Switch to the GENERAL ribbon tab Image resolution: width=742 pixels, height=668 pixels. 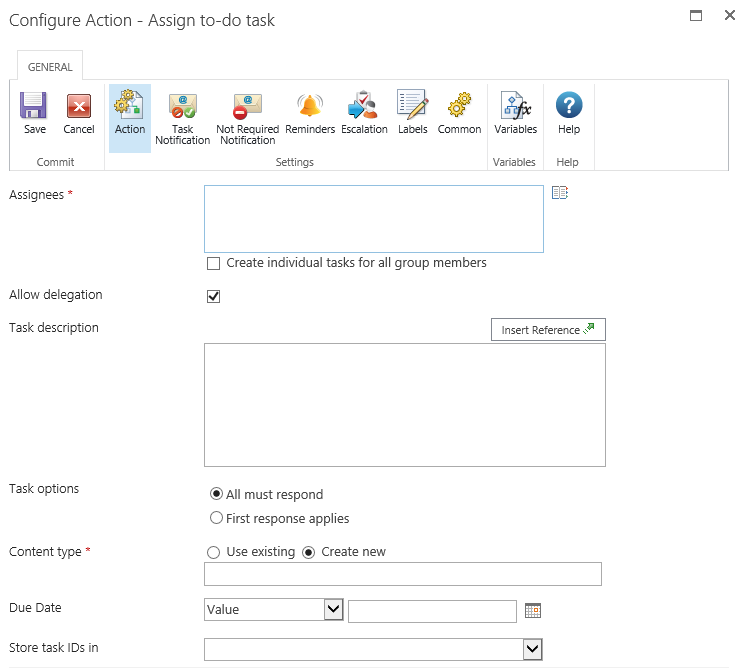(x=50, y=67)
